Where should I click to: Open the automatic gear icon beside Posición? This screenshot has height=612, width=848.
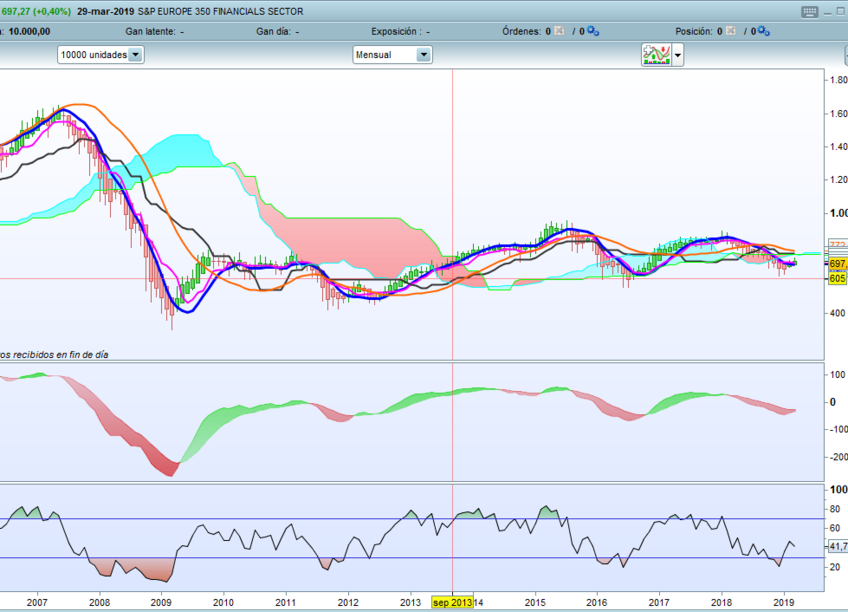(764, 31)
